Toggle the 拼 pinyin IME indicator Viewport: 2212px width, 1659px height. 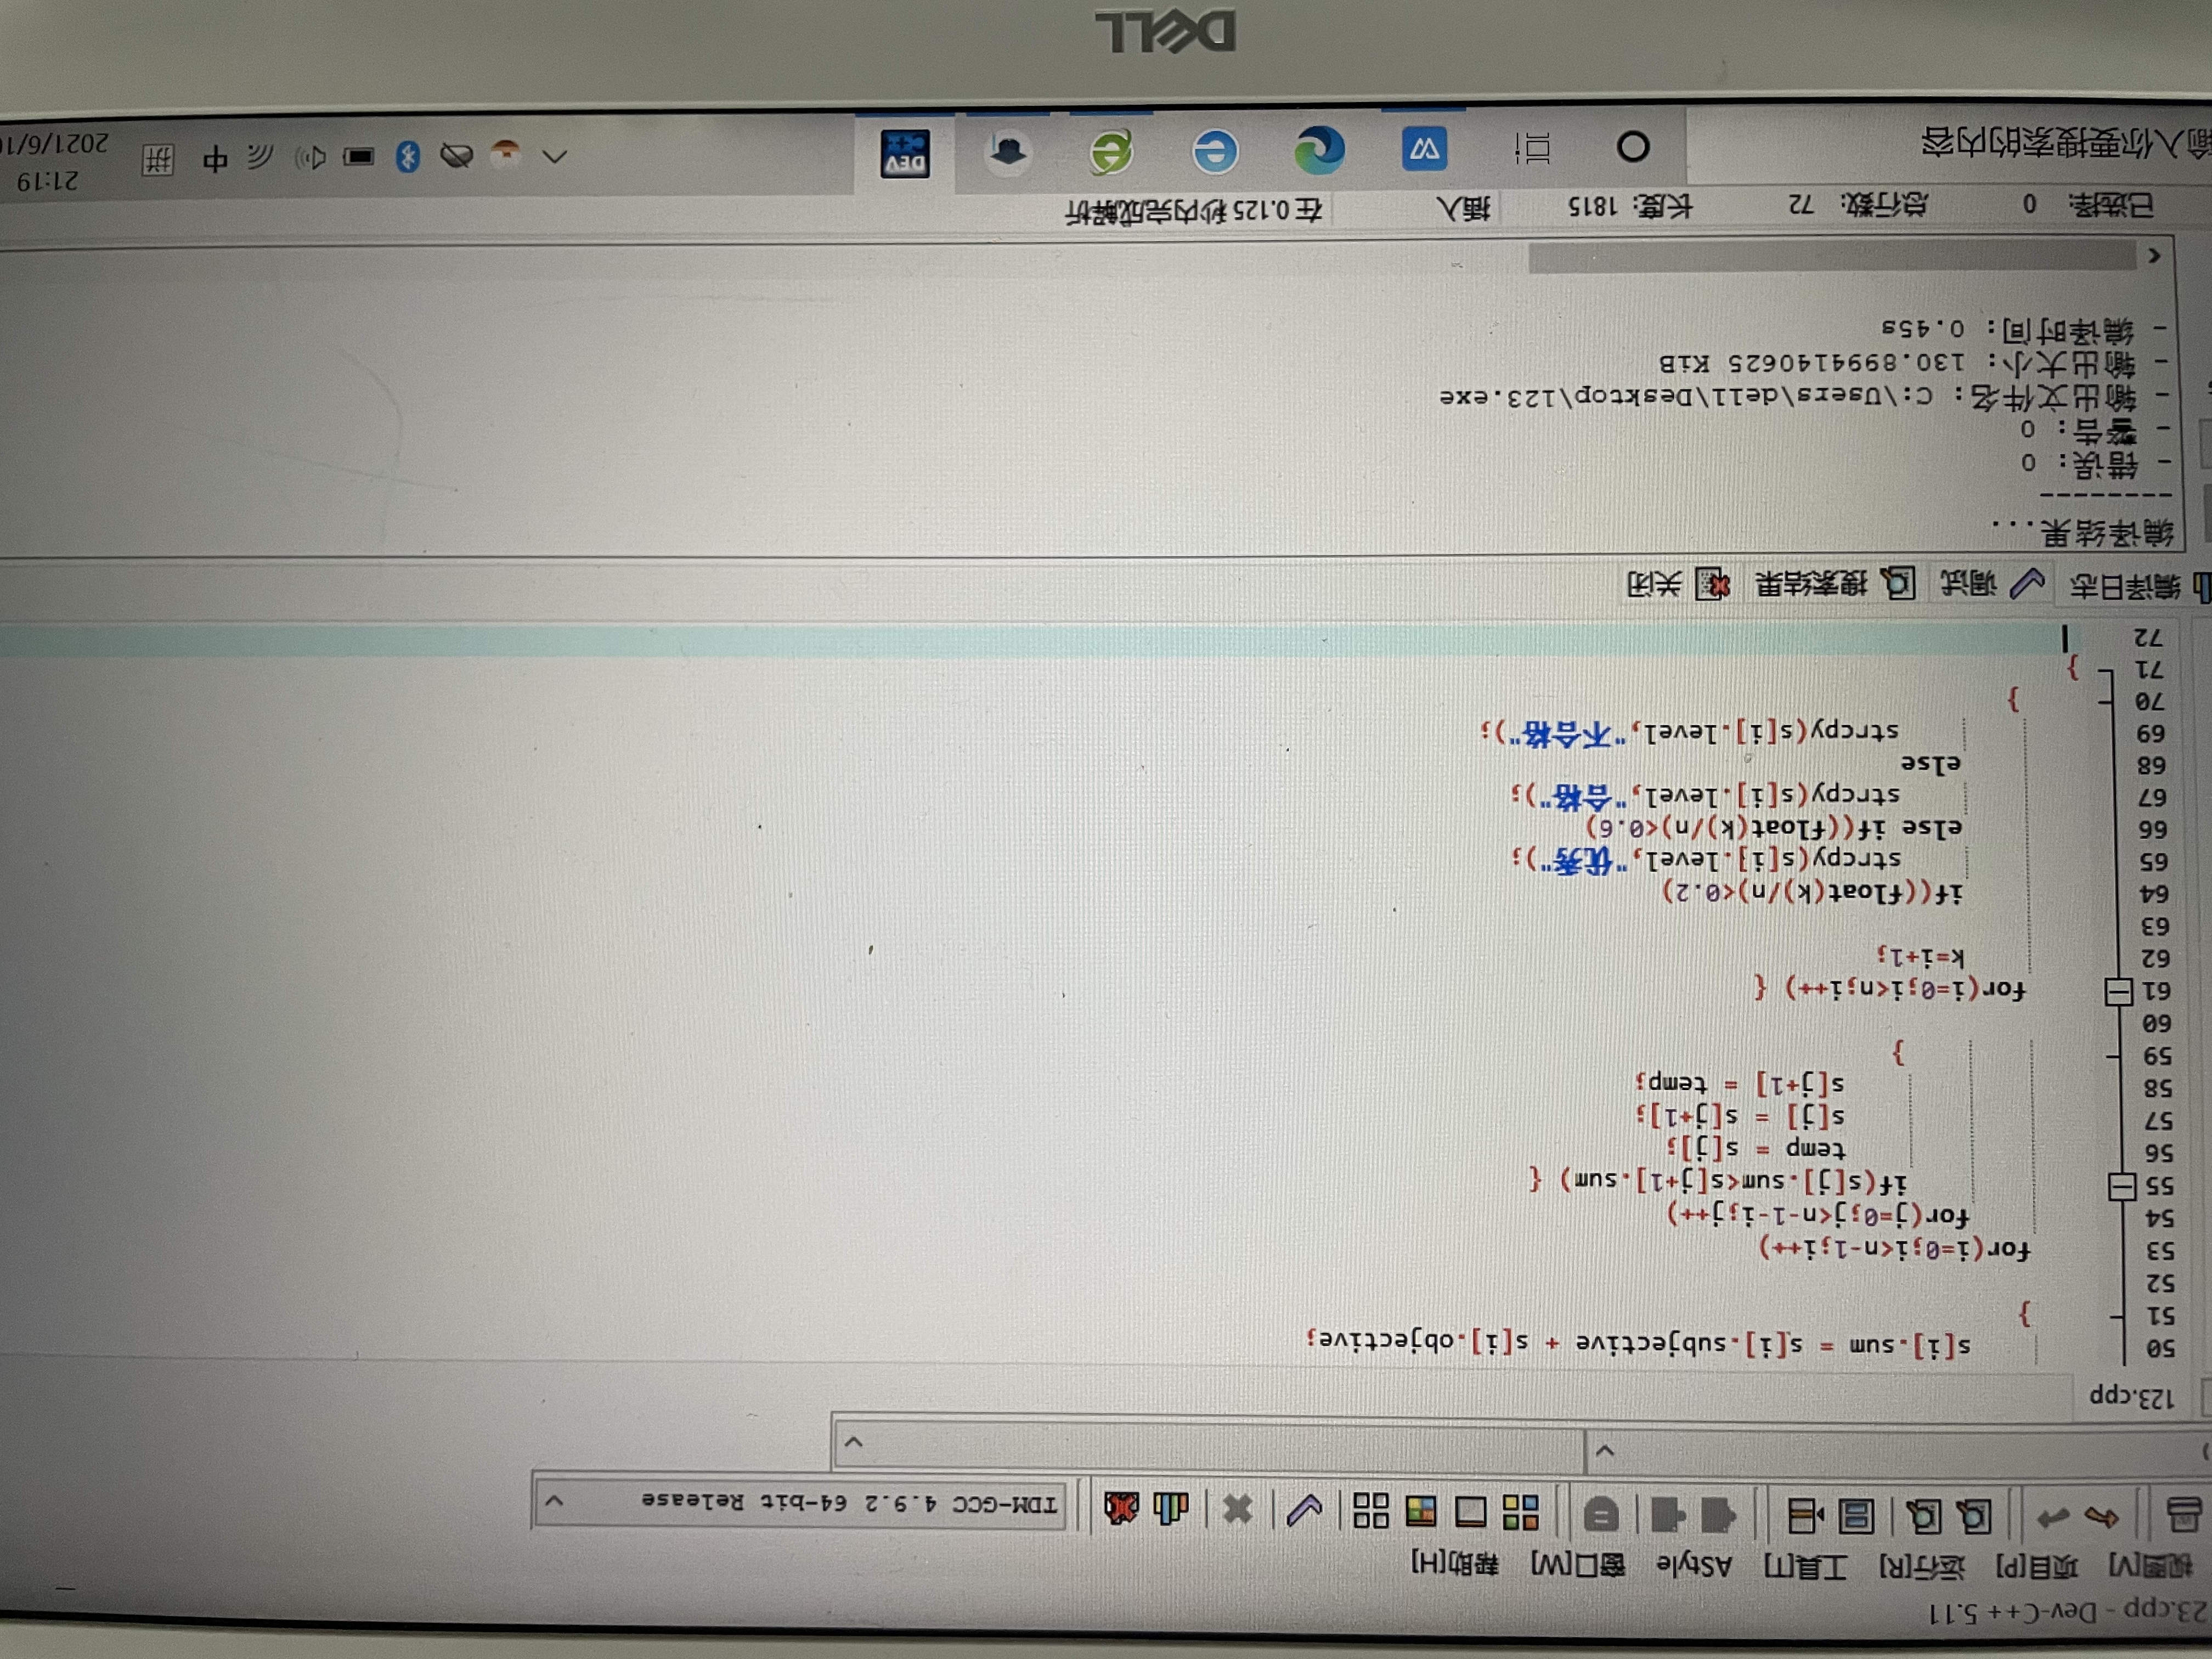[x=158, y=160]
